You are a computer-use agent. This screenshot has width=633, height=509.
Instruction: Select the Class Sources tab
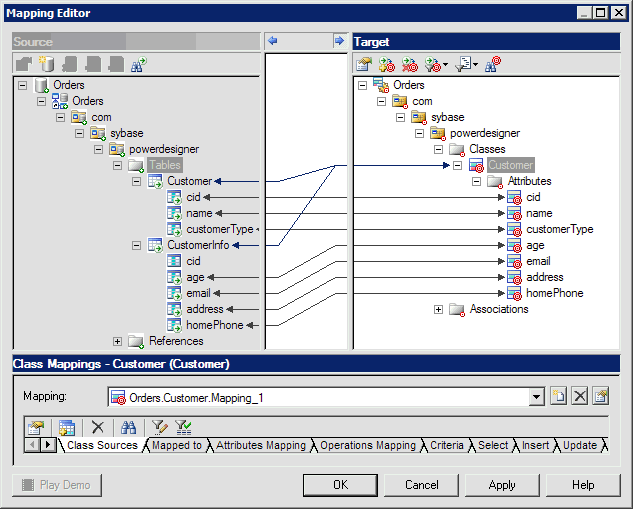pyautogui.click(x=102, y=445)
